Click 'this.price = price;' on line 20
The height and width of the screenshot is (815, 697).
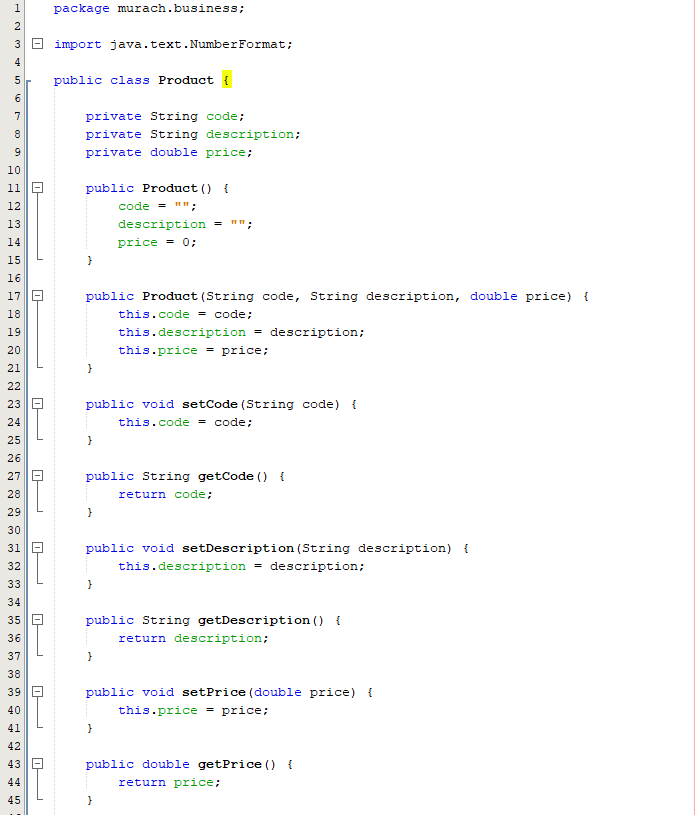pyautogui.click(x=193, y=350)
